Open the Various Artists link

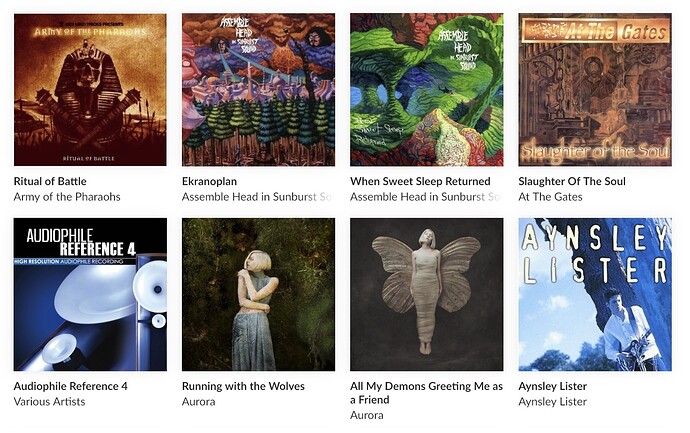pyautogui.click(x=49, y=402)
